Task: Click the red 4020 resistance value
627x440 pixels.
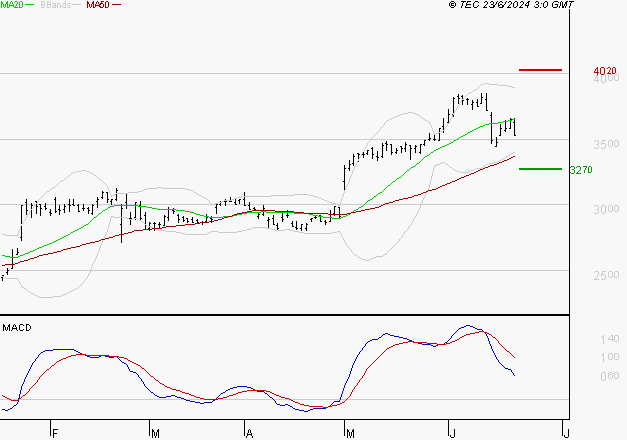Action: pos(605,71)
